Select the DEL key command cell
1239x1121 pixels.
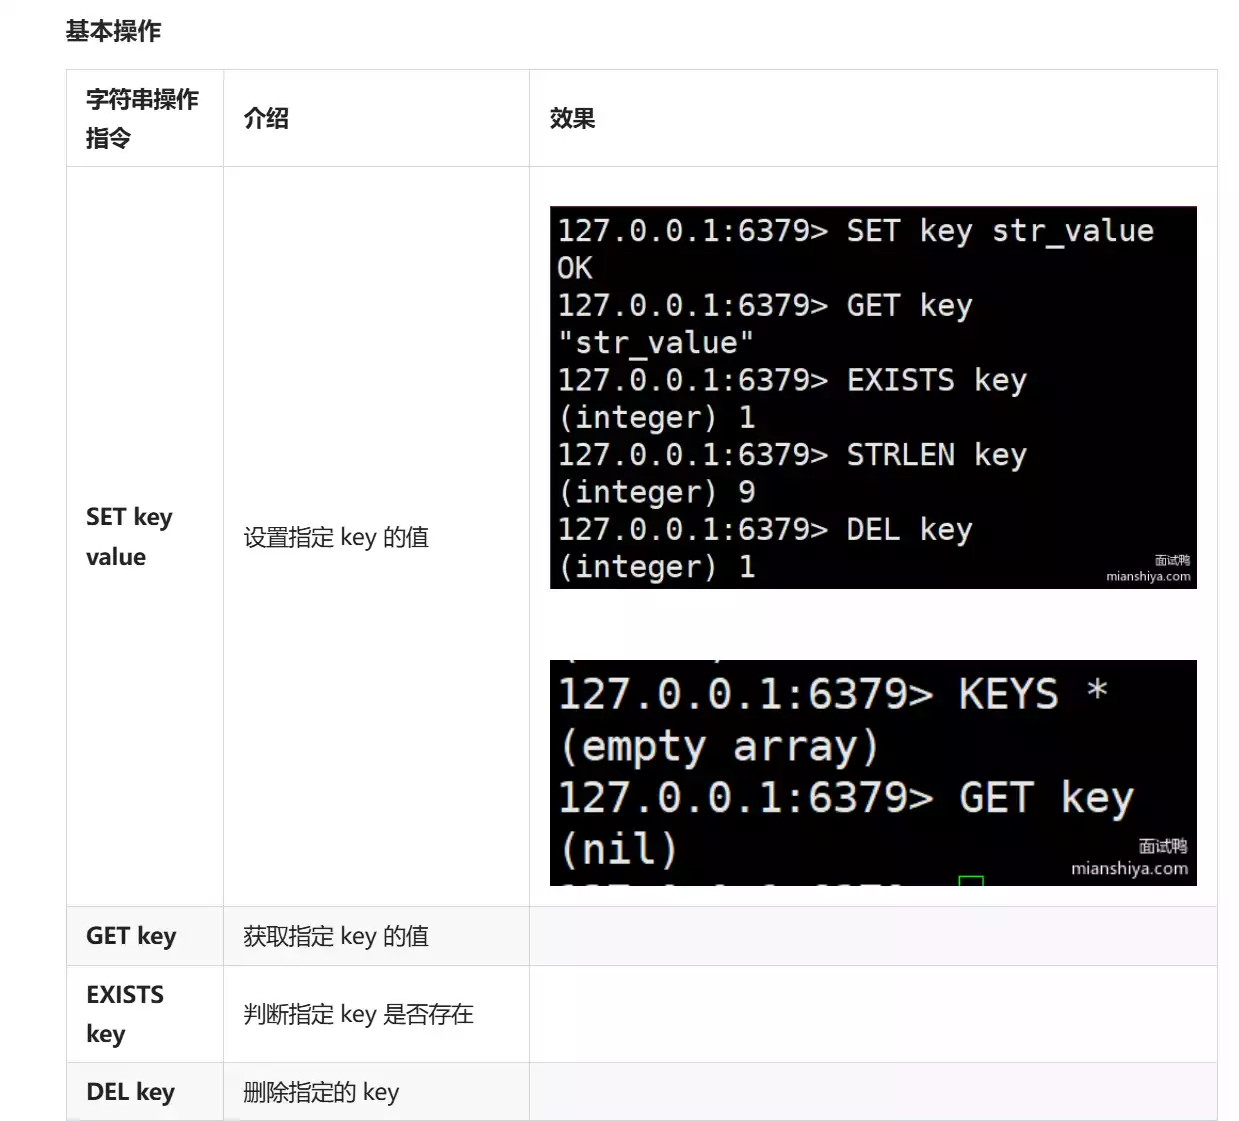tap(130, 1092)
